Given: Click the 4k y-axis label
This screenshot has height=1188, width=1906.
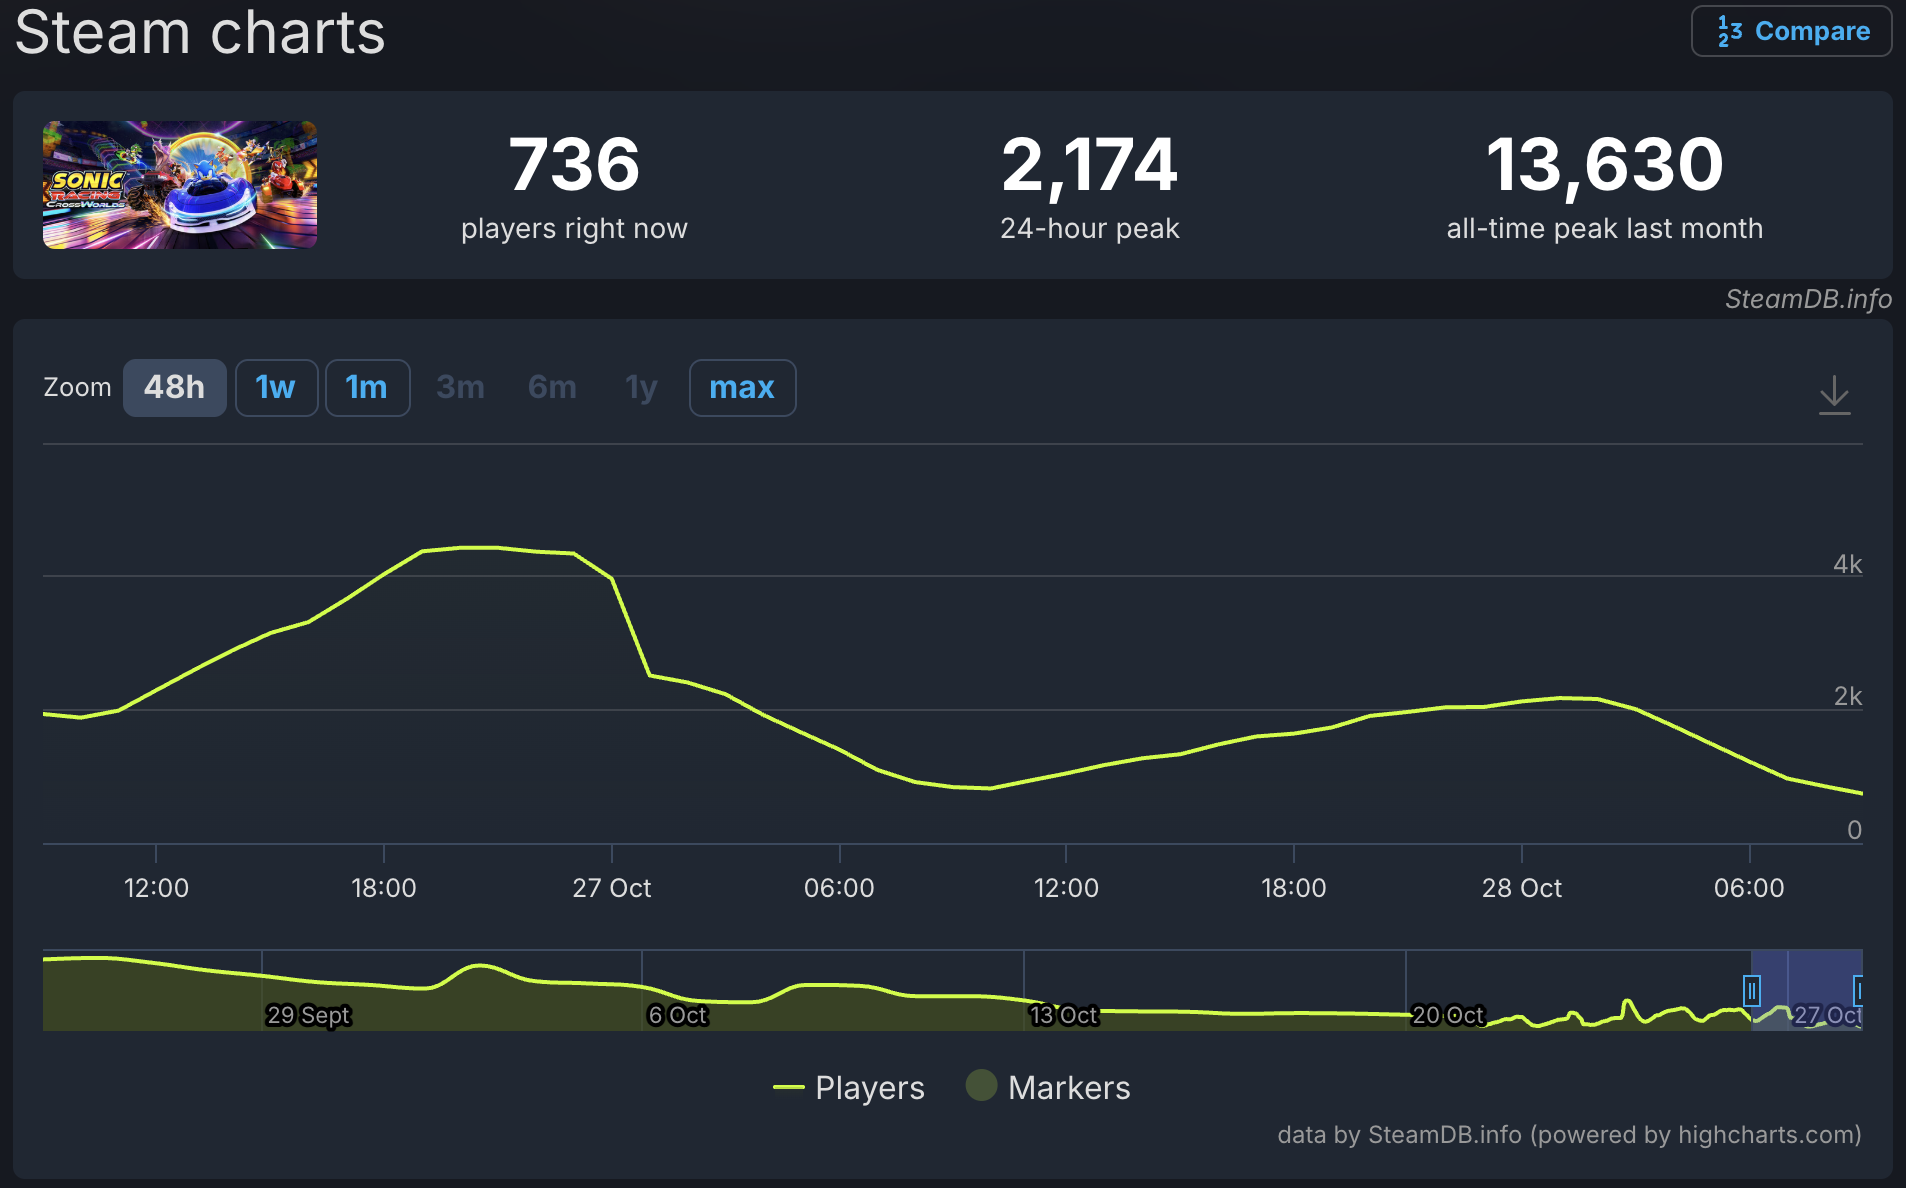Looking at the screenshot, I should pyautogui.click(x=1847, y=564).
